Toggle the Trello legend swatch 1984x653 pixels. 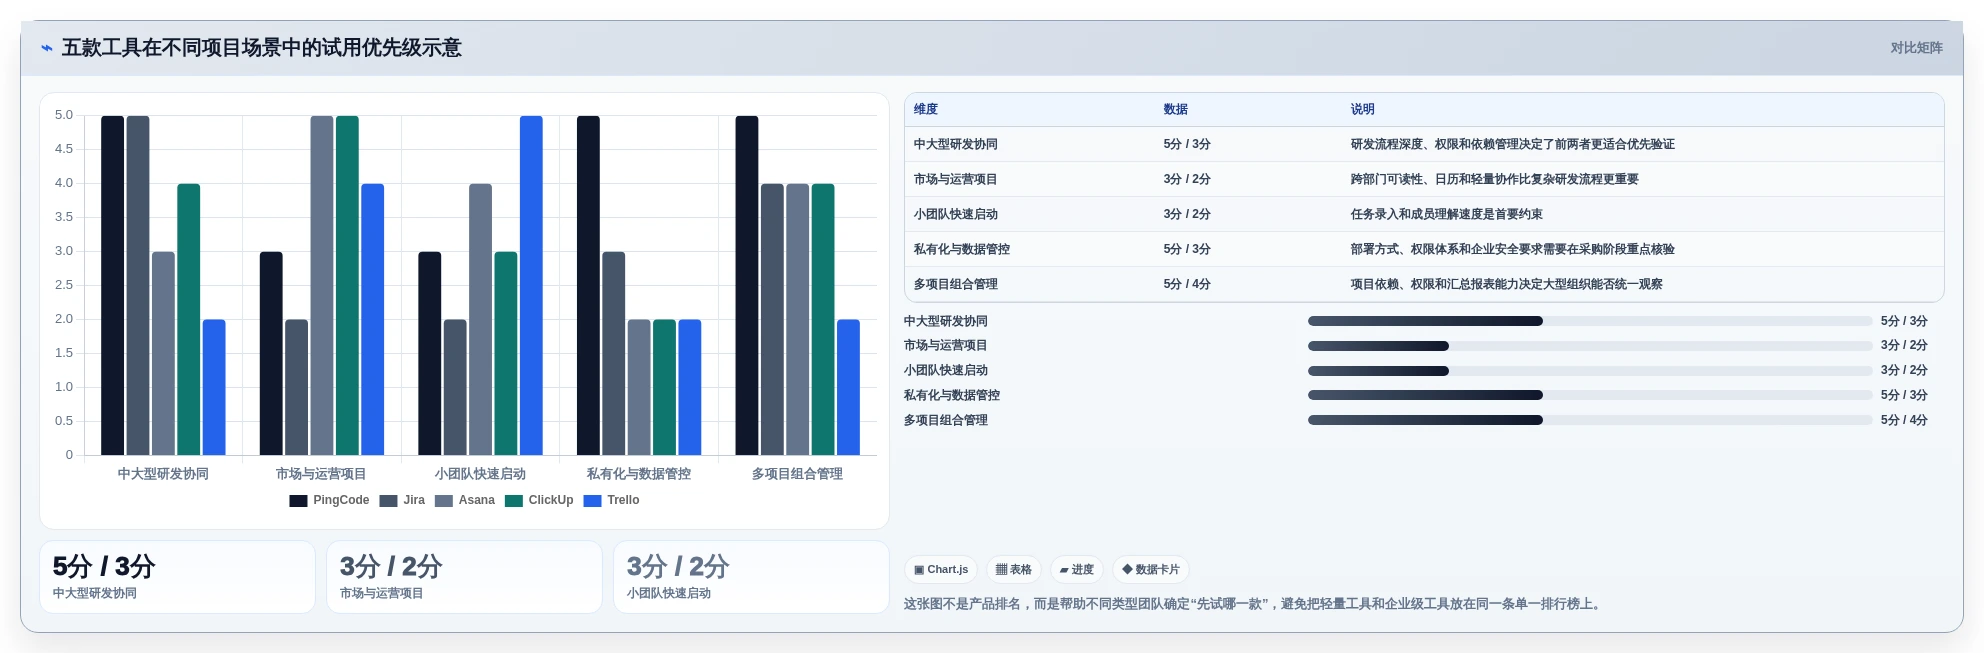[x=592, y=501]
